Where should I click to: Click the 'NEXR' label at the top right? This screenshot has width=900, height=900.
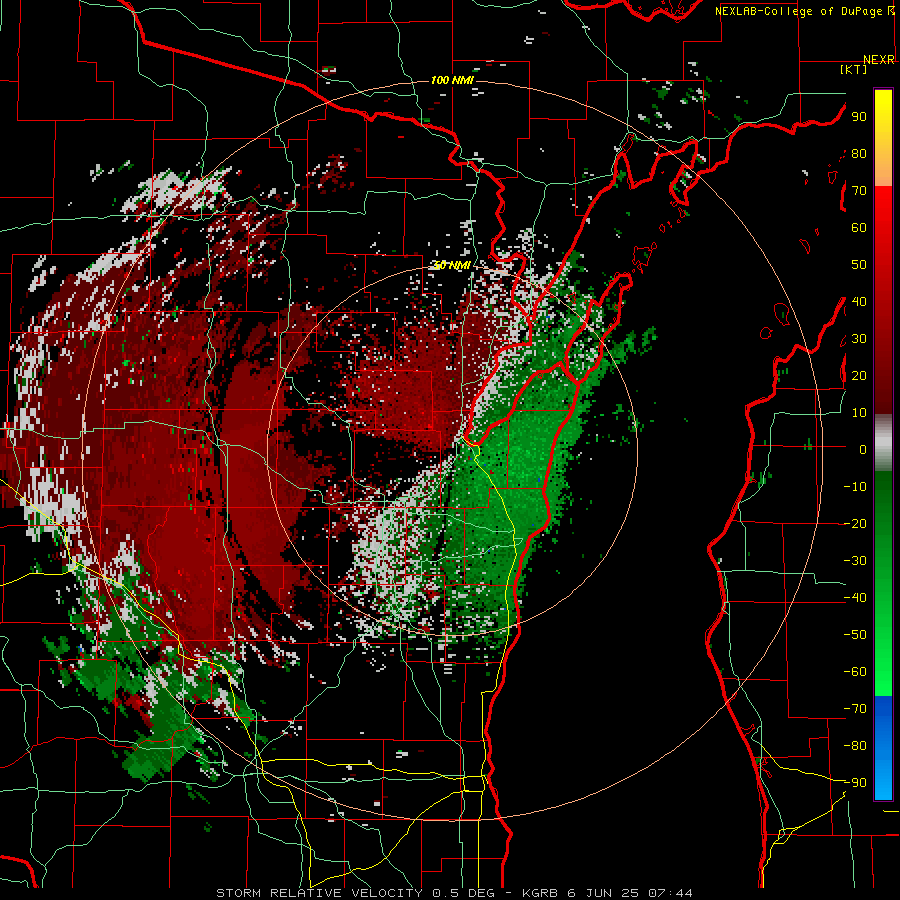tap(879, 60)
